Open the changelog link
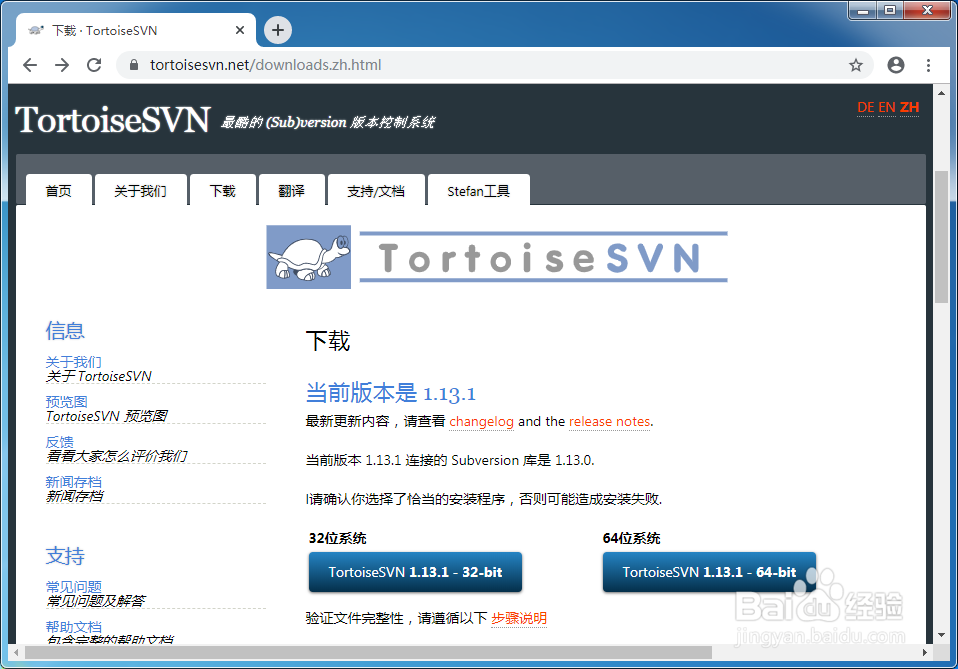Image resolution: width=958 pixels, height=669 pixels. tap(481, 422)
